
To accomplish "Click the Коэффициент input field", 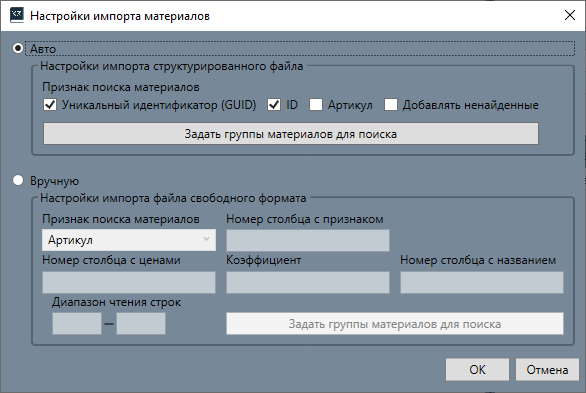I will [308, 282].
